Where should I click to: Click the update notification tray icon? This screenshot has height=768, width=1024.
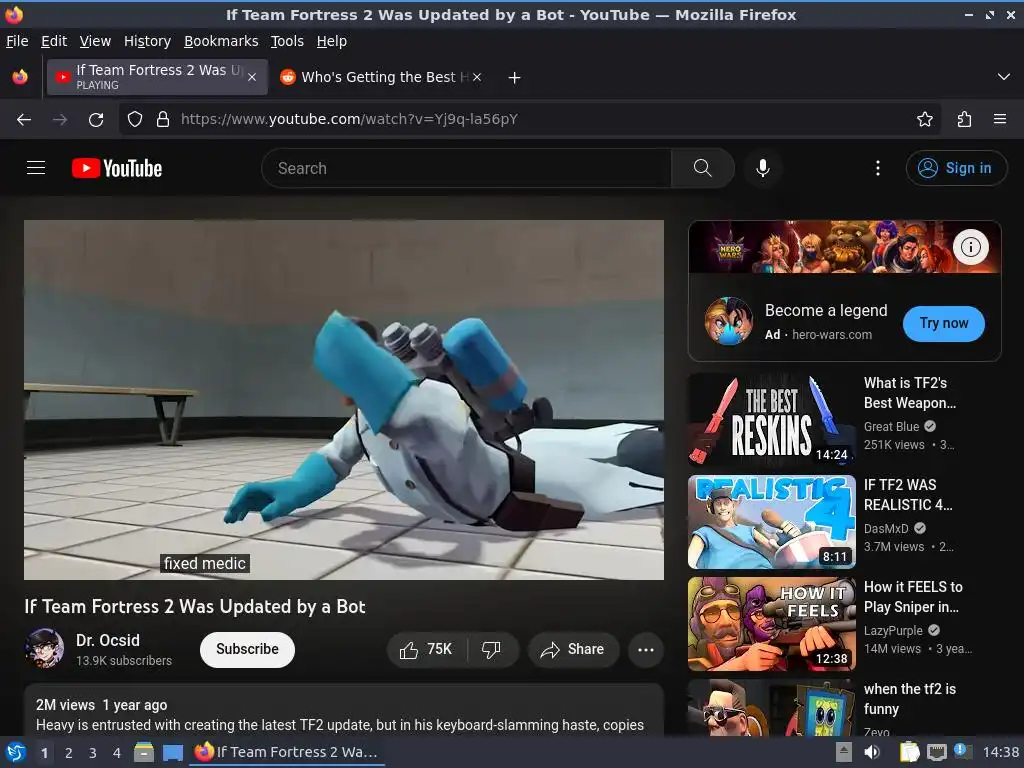click(x=962, y=752)
